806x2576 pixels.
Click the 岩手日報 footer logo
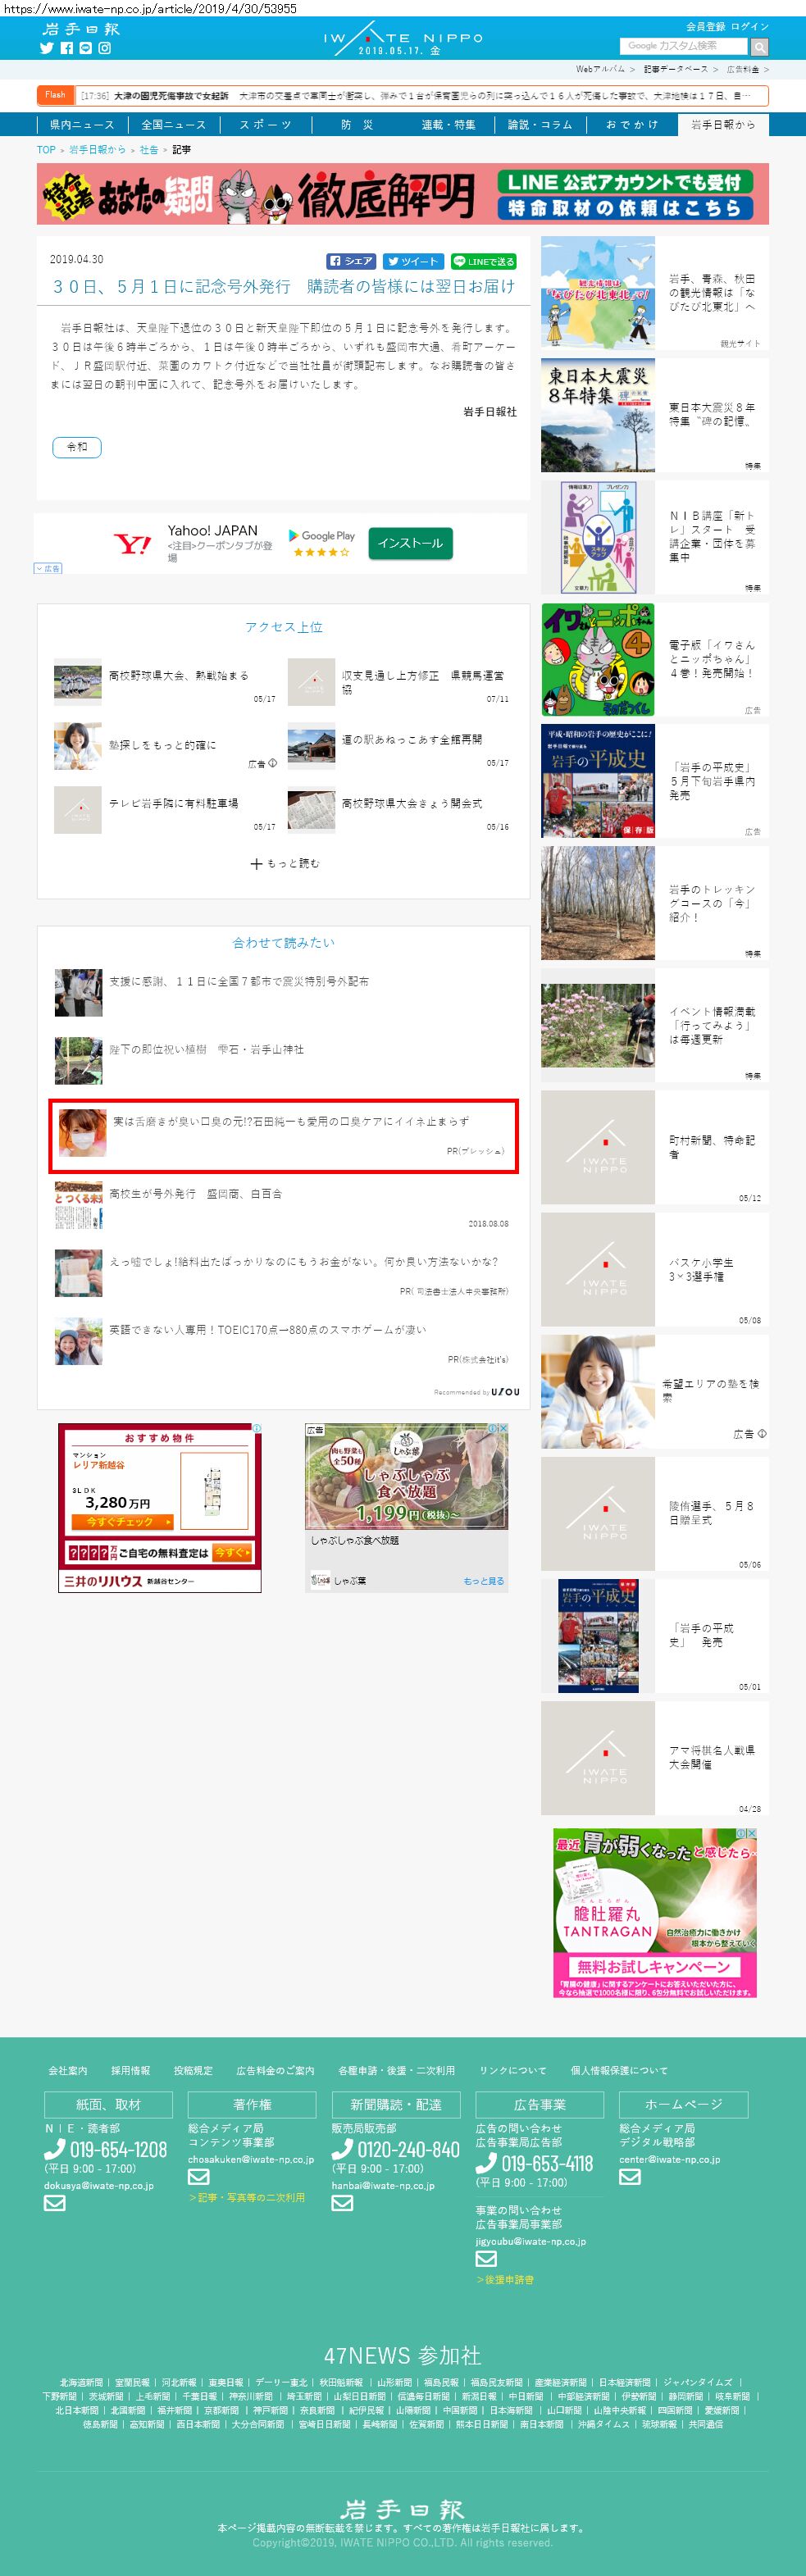(402, 2509)
